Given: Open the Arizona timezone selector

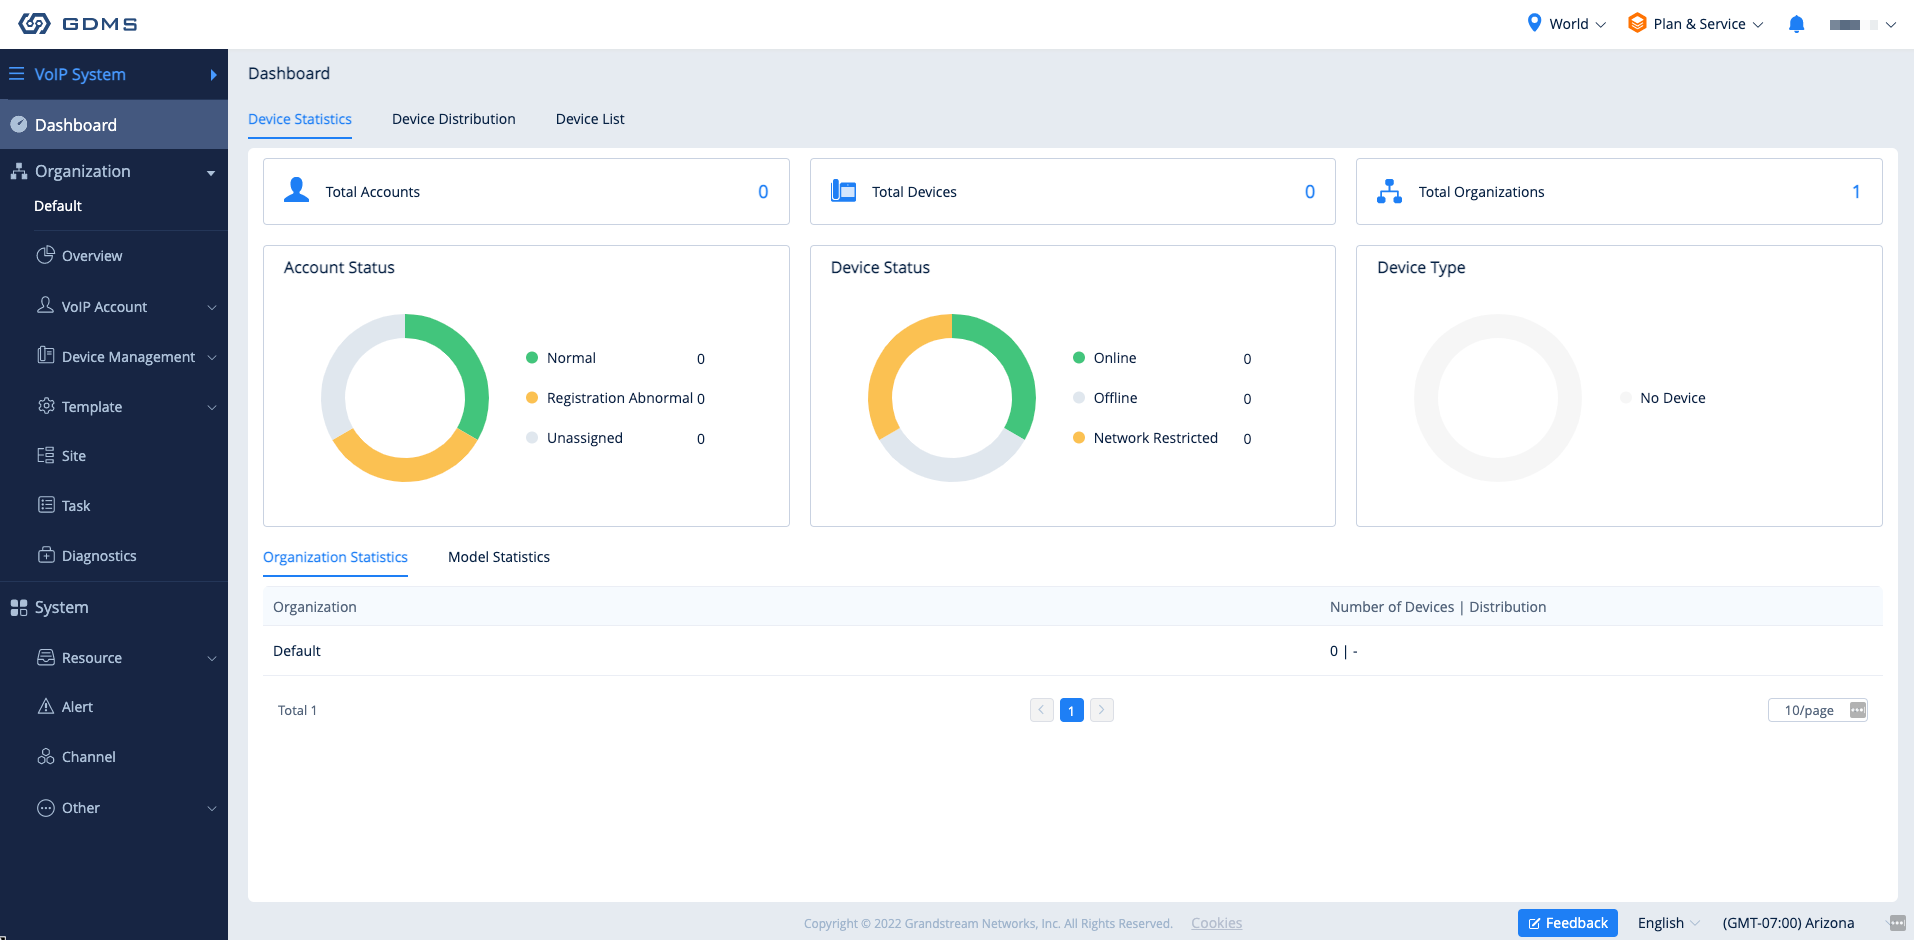Looking at the screenshot, I should pos(1788,923).
